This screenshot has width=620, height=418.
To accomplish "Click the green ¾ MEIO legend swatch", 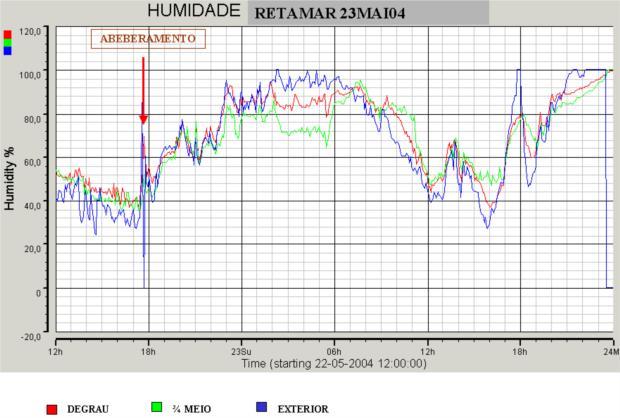I will 156,408.
